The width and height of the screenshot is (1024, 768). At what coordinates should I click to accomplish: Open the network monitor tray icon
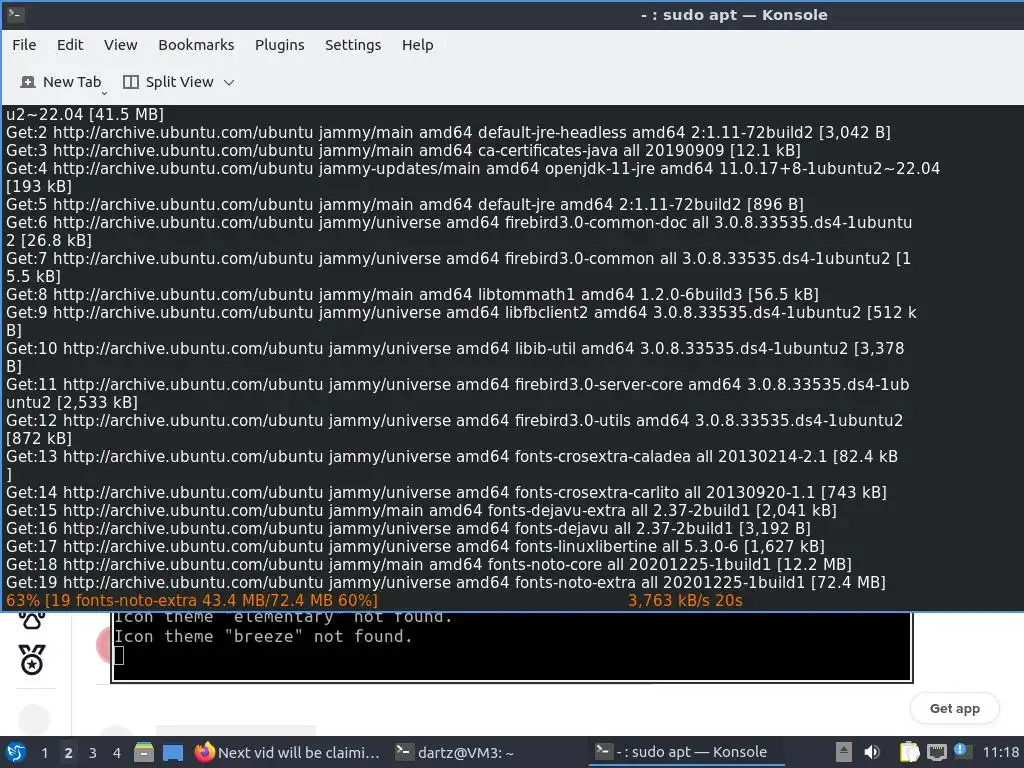(x=936, y=752)
